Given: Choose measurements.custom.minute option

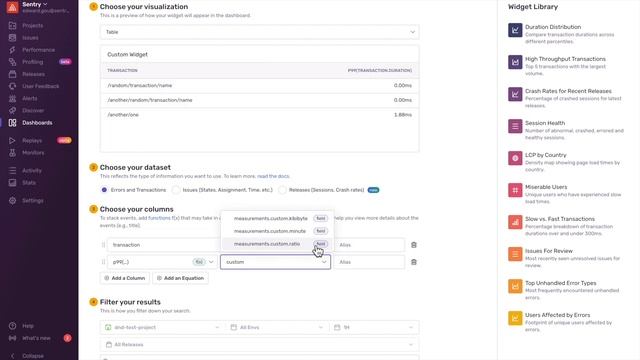Looking at the screenshot, I should coord(278,231).
